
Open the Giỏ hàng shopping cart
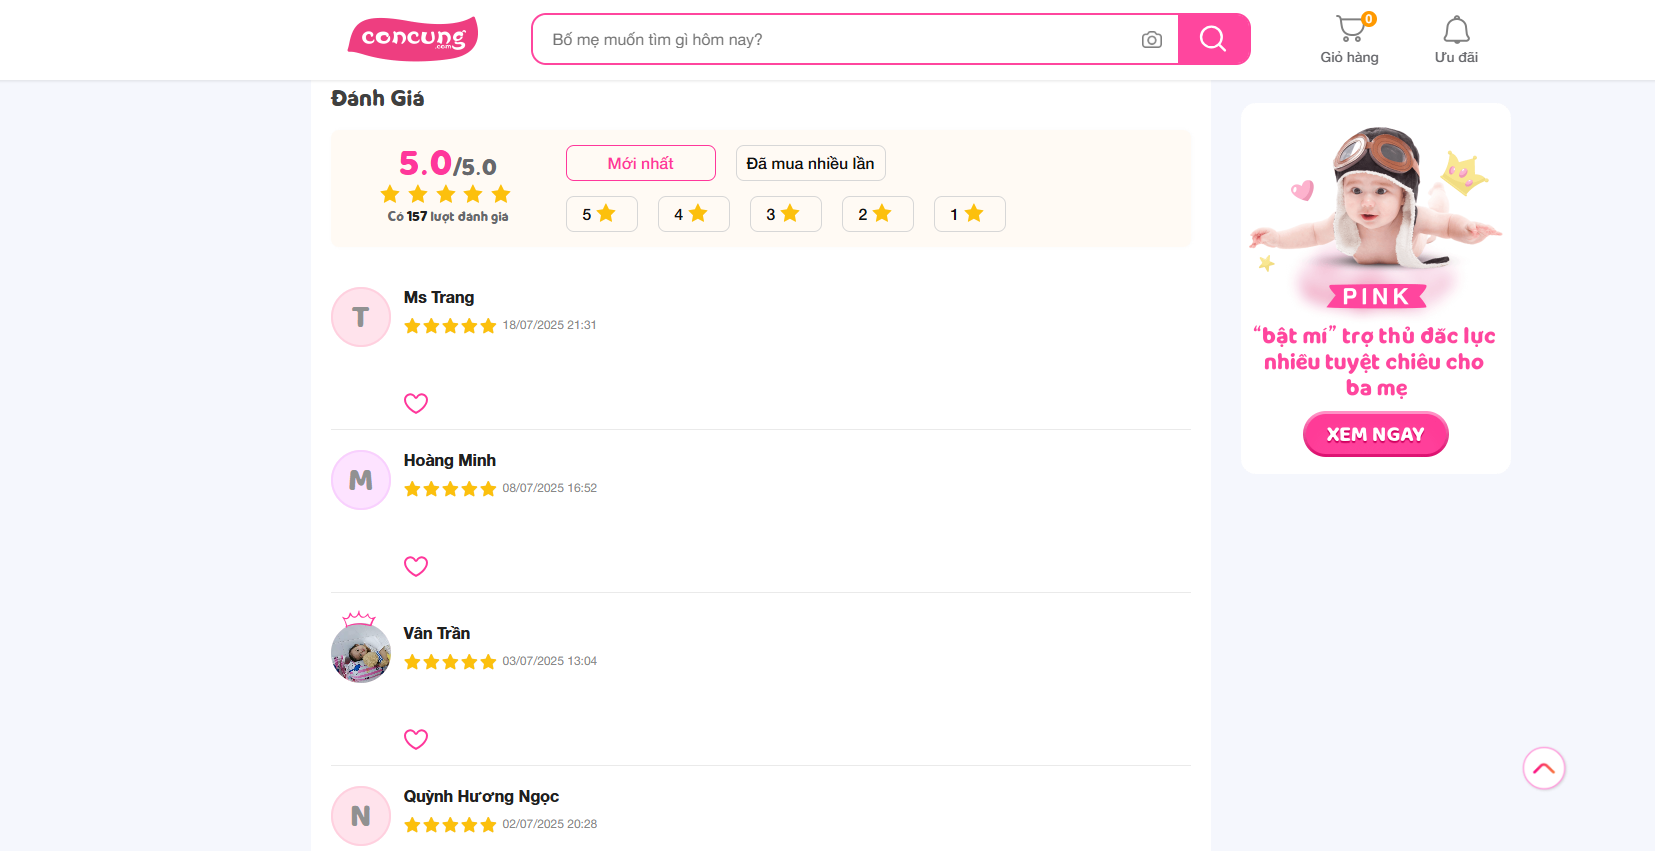pyautogui.click(x=1349, y=40)
